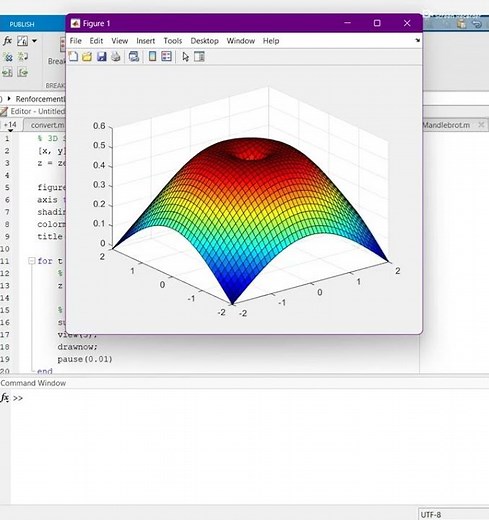Click the UTF-8 encoding indicator in status bar
This screenshot has height=520, width=489.
[431, 514]
